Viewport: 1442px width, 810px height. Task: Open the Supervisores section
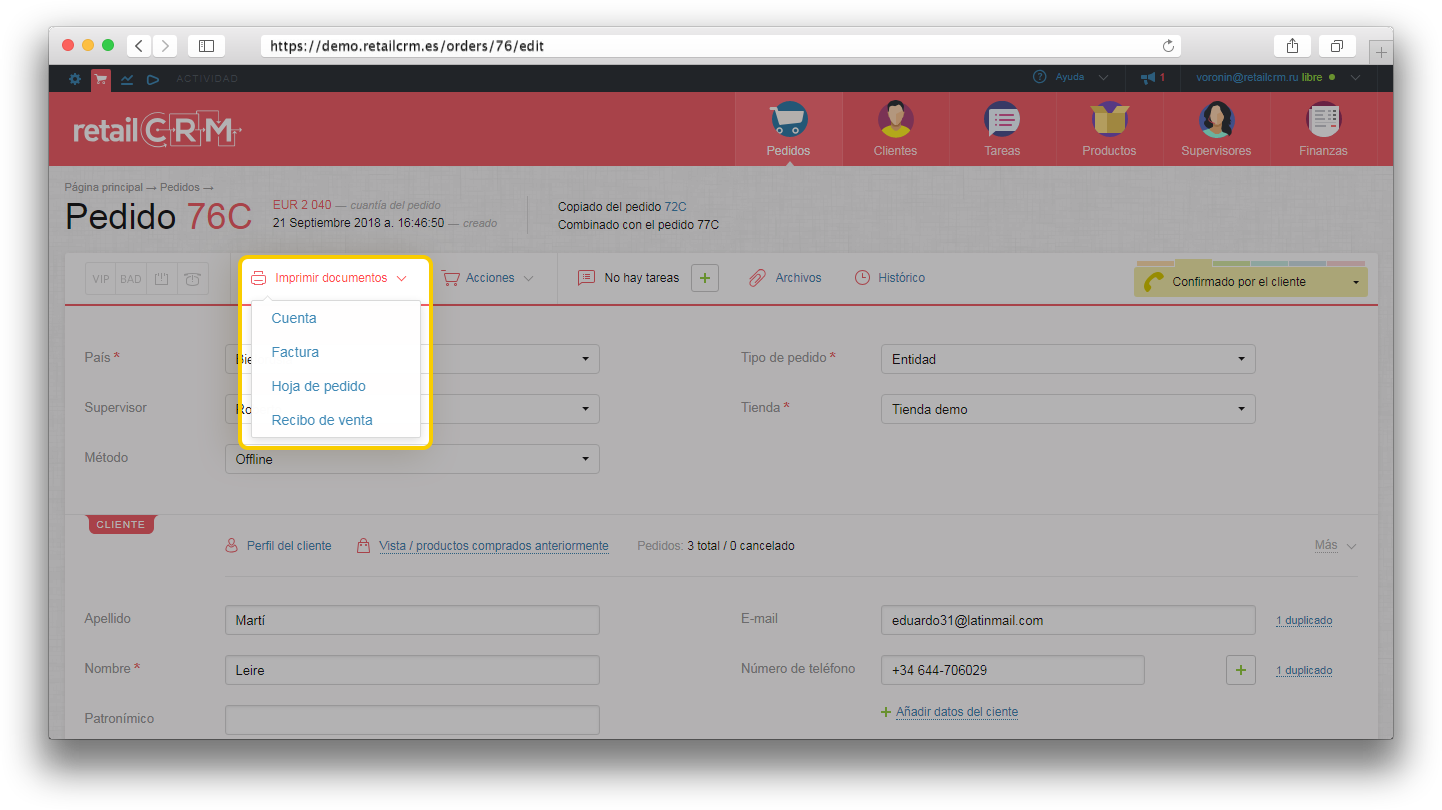(1216, 129)
